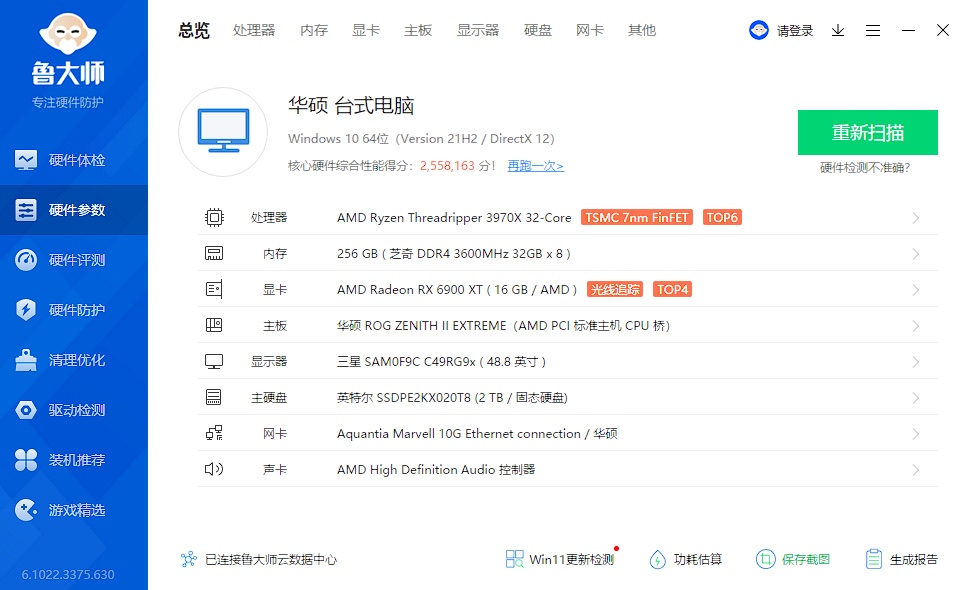Viewport: 962px width, 590px height.
Task: Click the 光线追踪 badge
Action: click(x=615, y=289)
